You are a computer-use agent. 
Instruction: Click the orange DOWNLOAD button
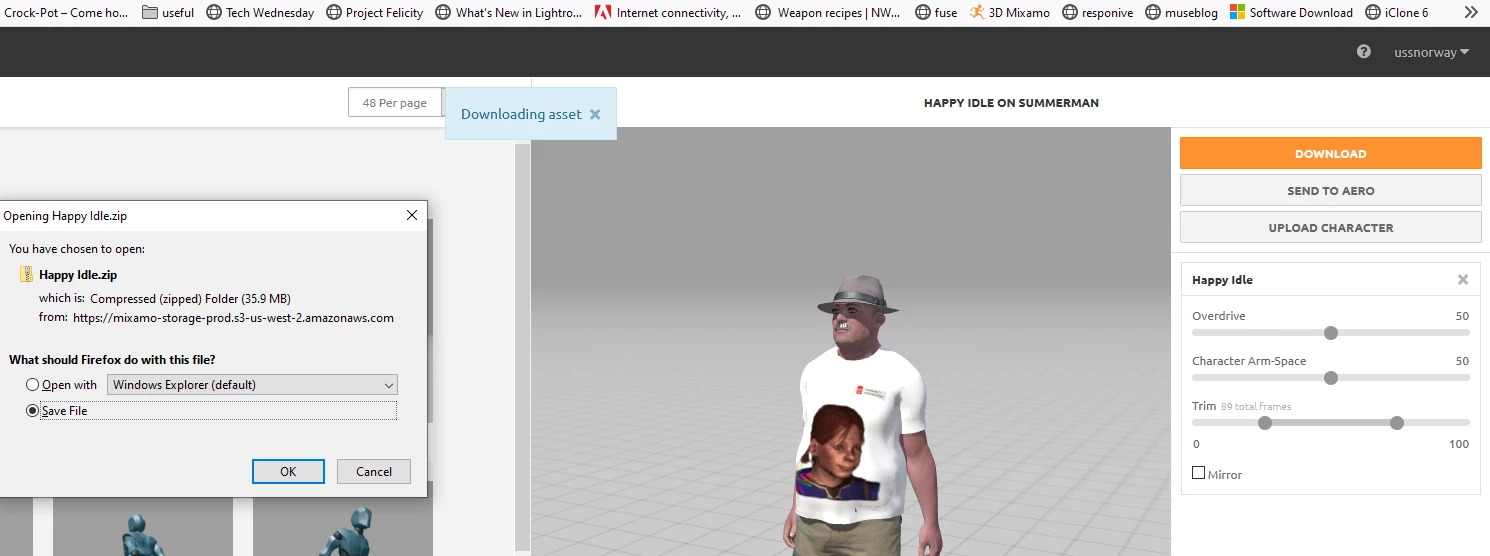click(1330, 153)
